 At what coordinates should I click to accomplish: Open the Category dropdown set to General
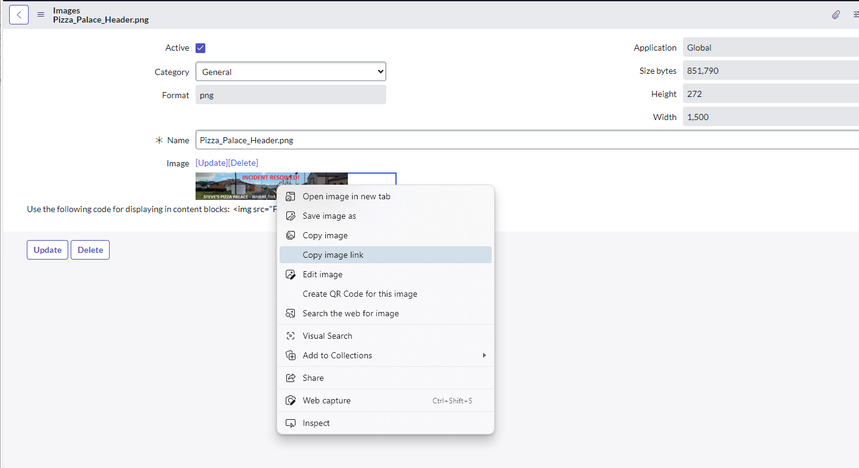290,71
